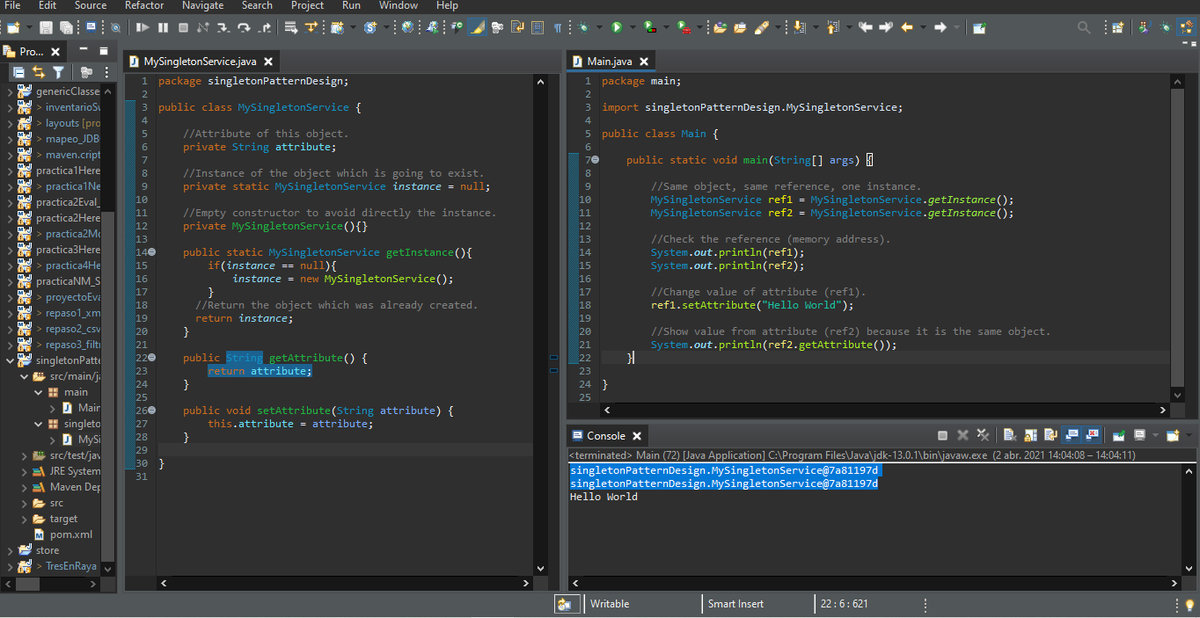Click the green Run button

(x=617, y=27)
